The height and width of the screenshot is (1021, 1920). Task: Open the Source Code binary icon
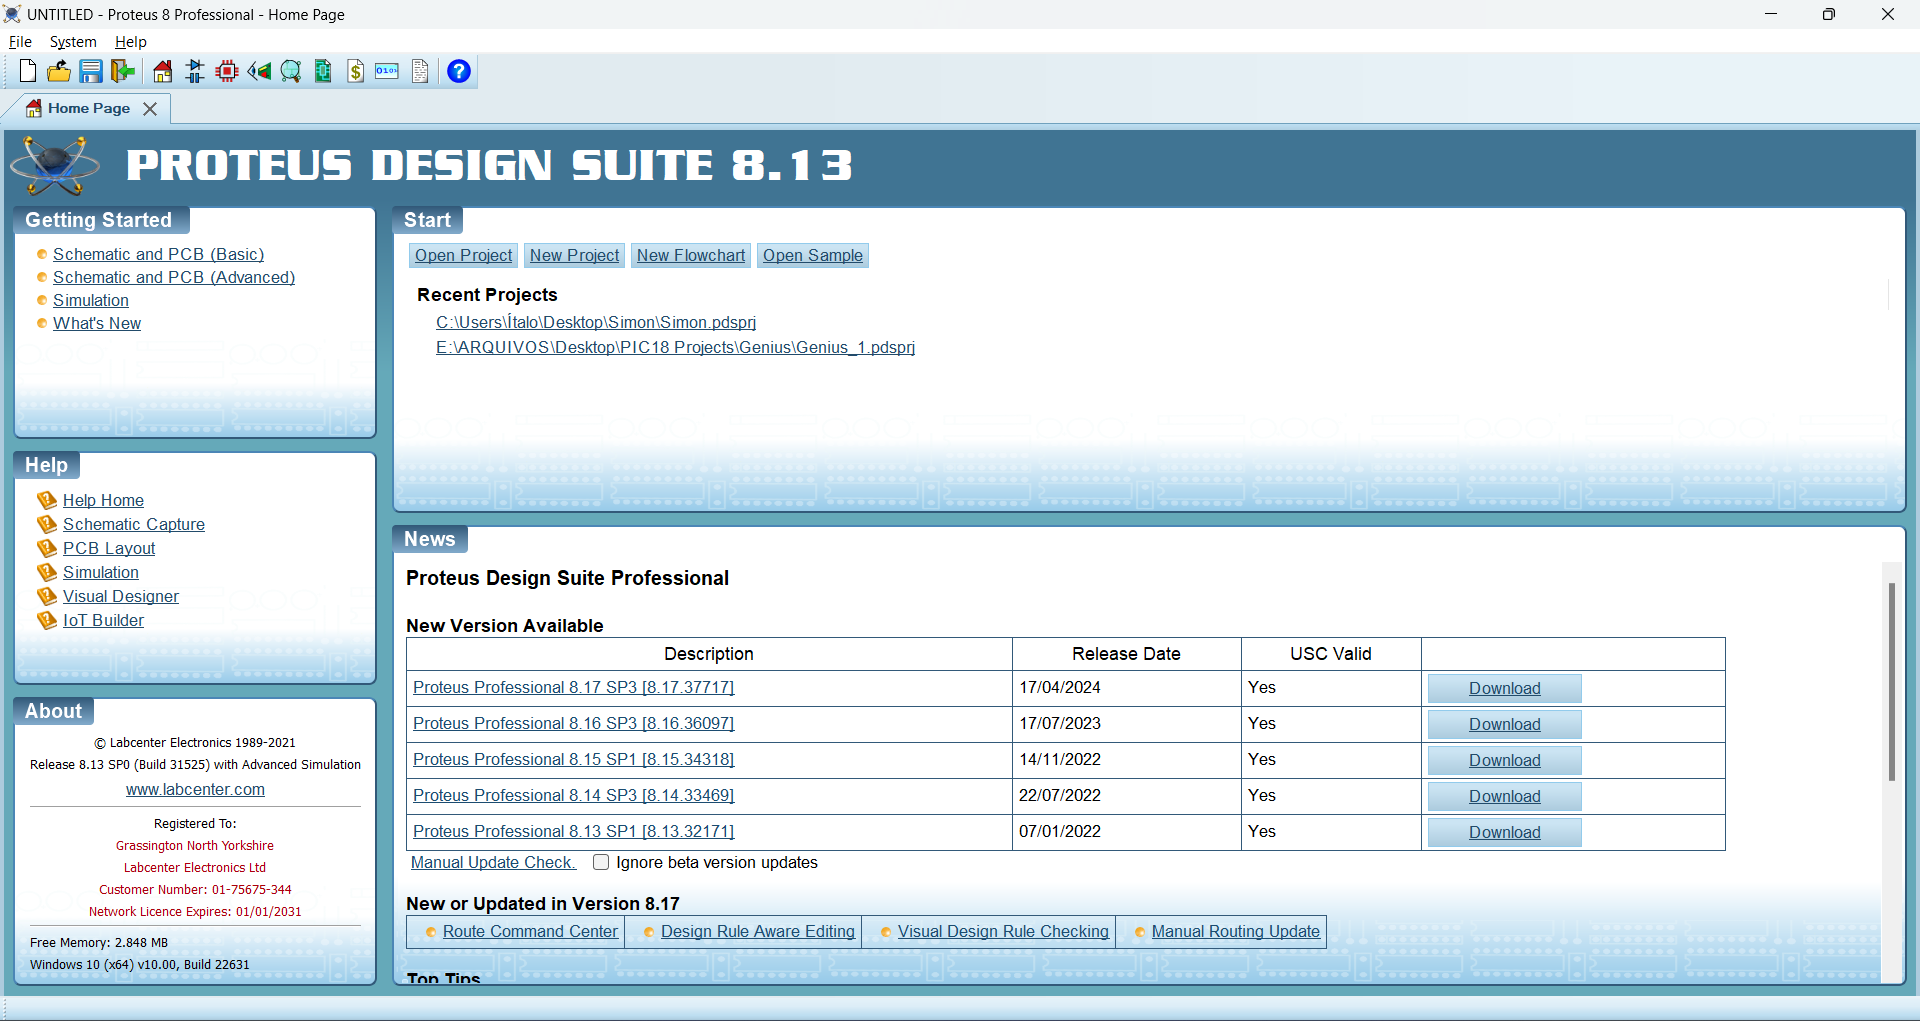click(387, 71)
